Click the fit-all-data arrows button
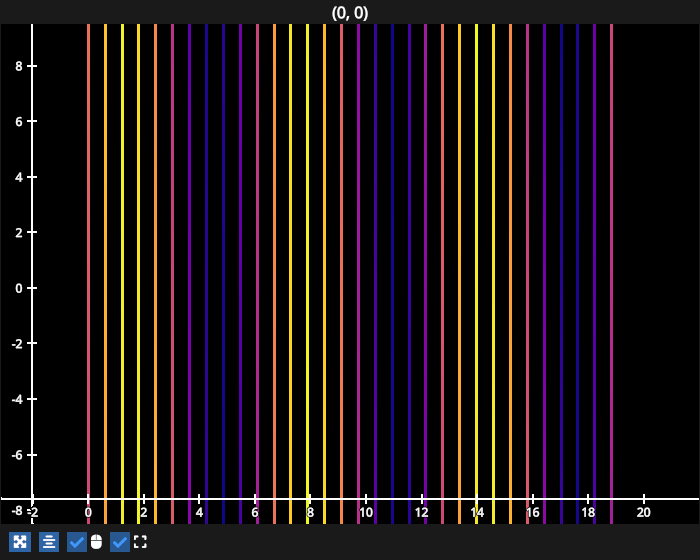Viewport: 700px width, 560px height. coord(20,542)
